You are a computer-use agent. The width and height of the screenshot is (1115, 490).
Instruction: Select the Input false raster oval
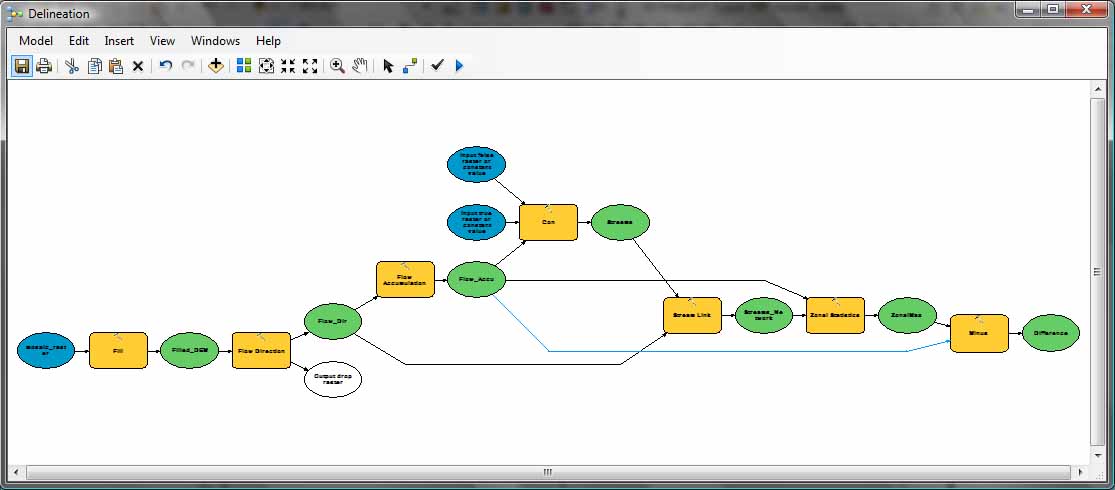pyautogui.click(x=476, y=164)
